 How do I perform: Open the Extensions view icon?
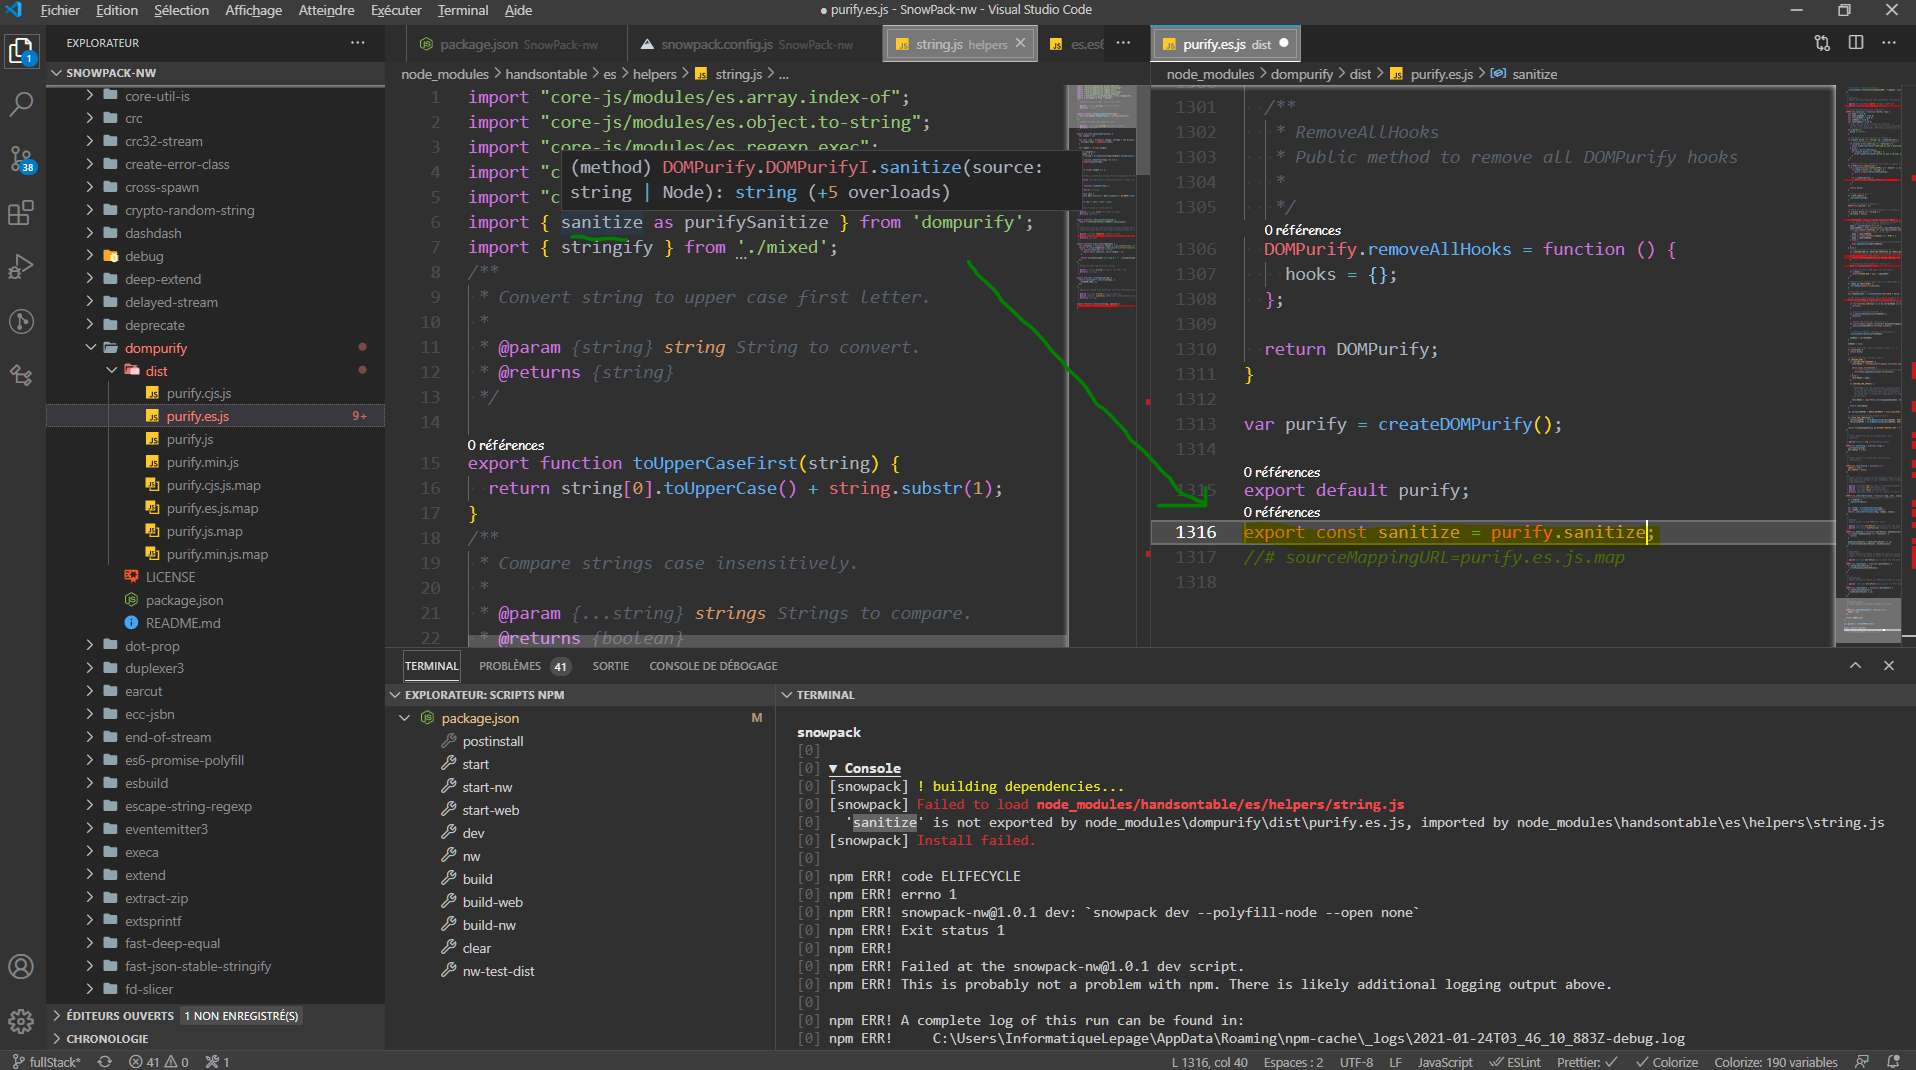coord(21,213)
